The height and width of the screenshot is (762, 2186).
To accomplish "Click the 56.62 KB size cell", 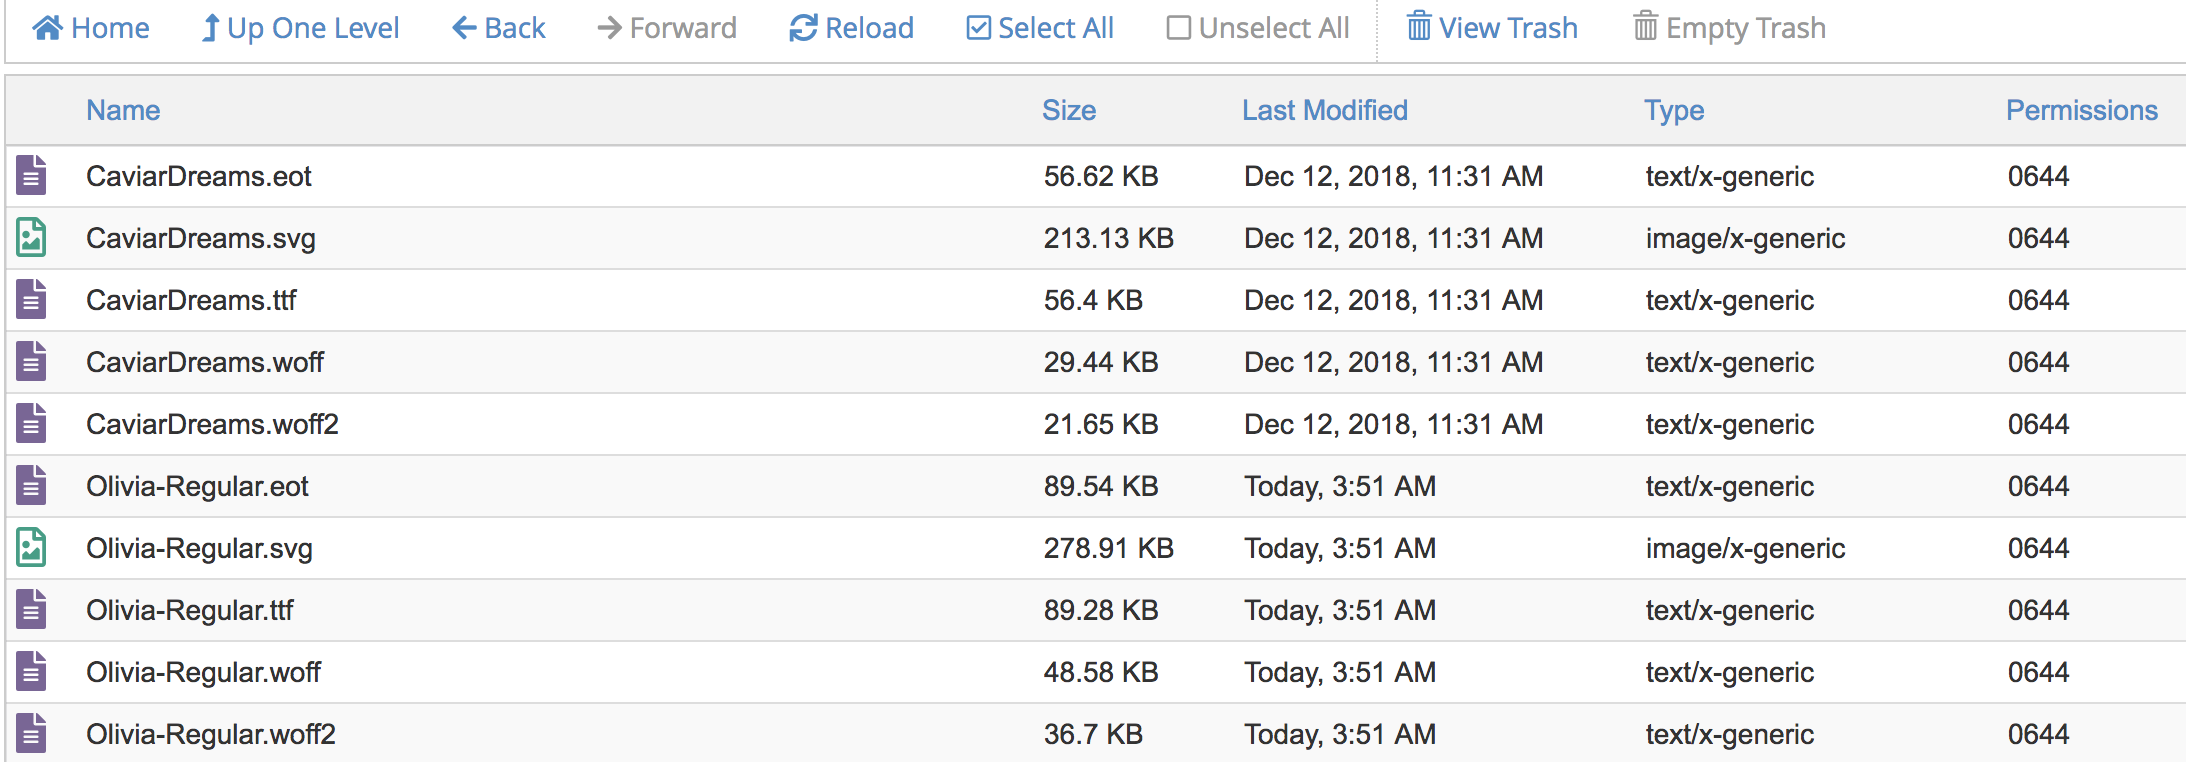I will click(x=1101, y=176).
